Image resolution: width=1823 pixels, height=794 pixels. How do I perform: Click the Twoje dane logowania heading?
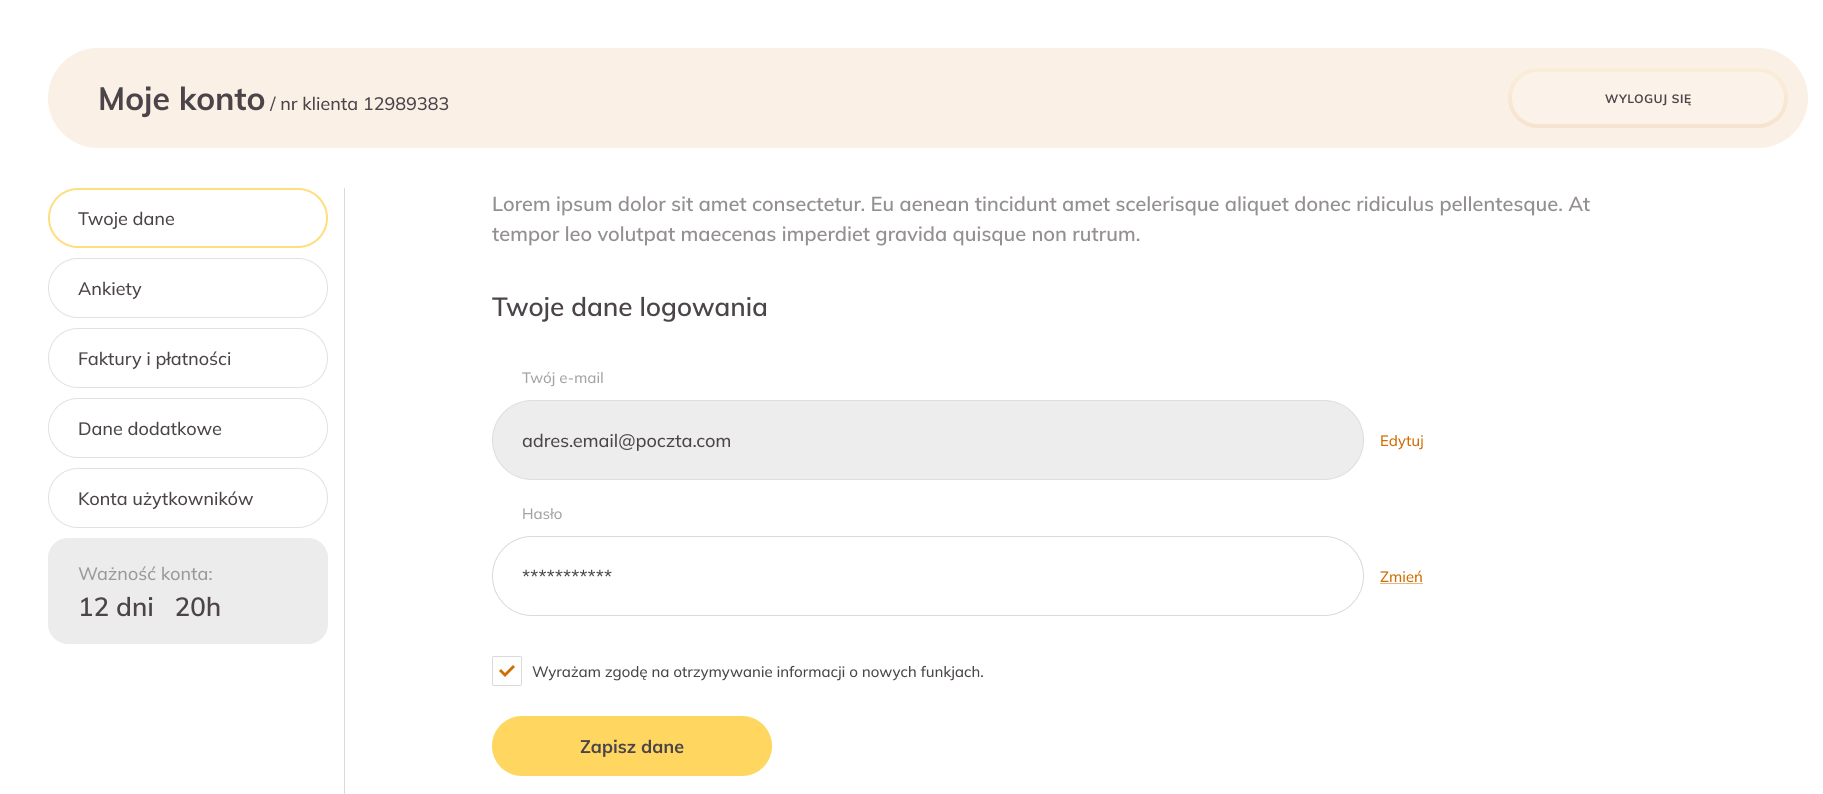(x=629, y=307)
